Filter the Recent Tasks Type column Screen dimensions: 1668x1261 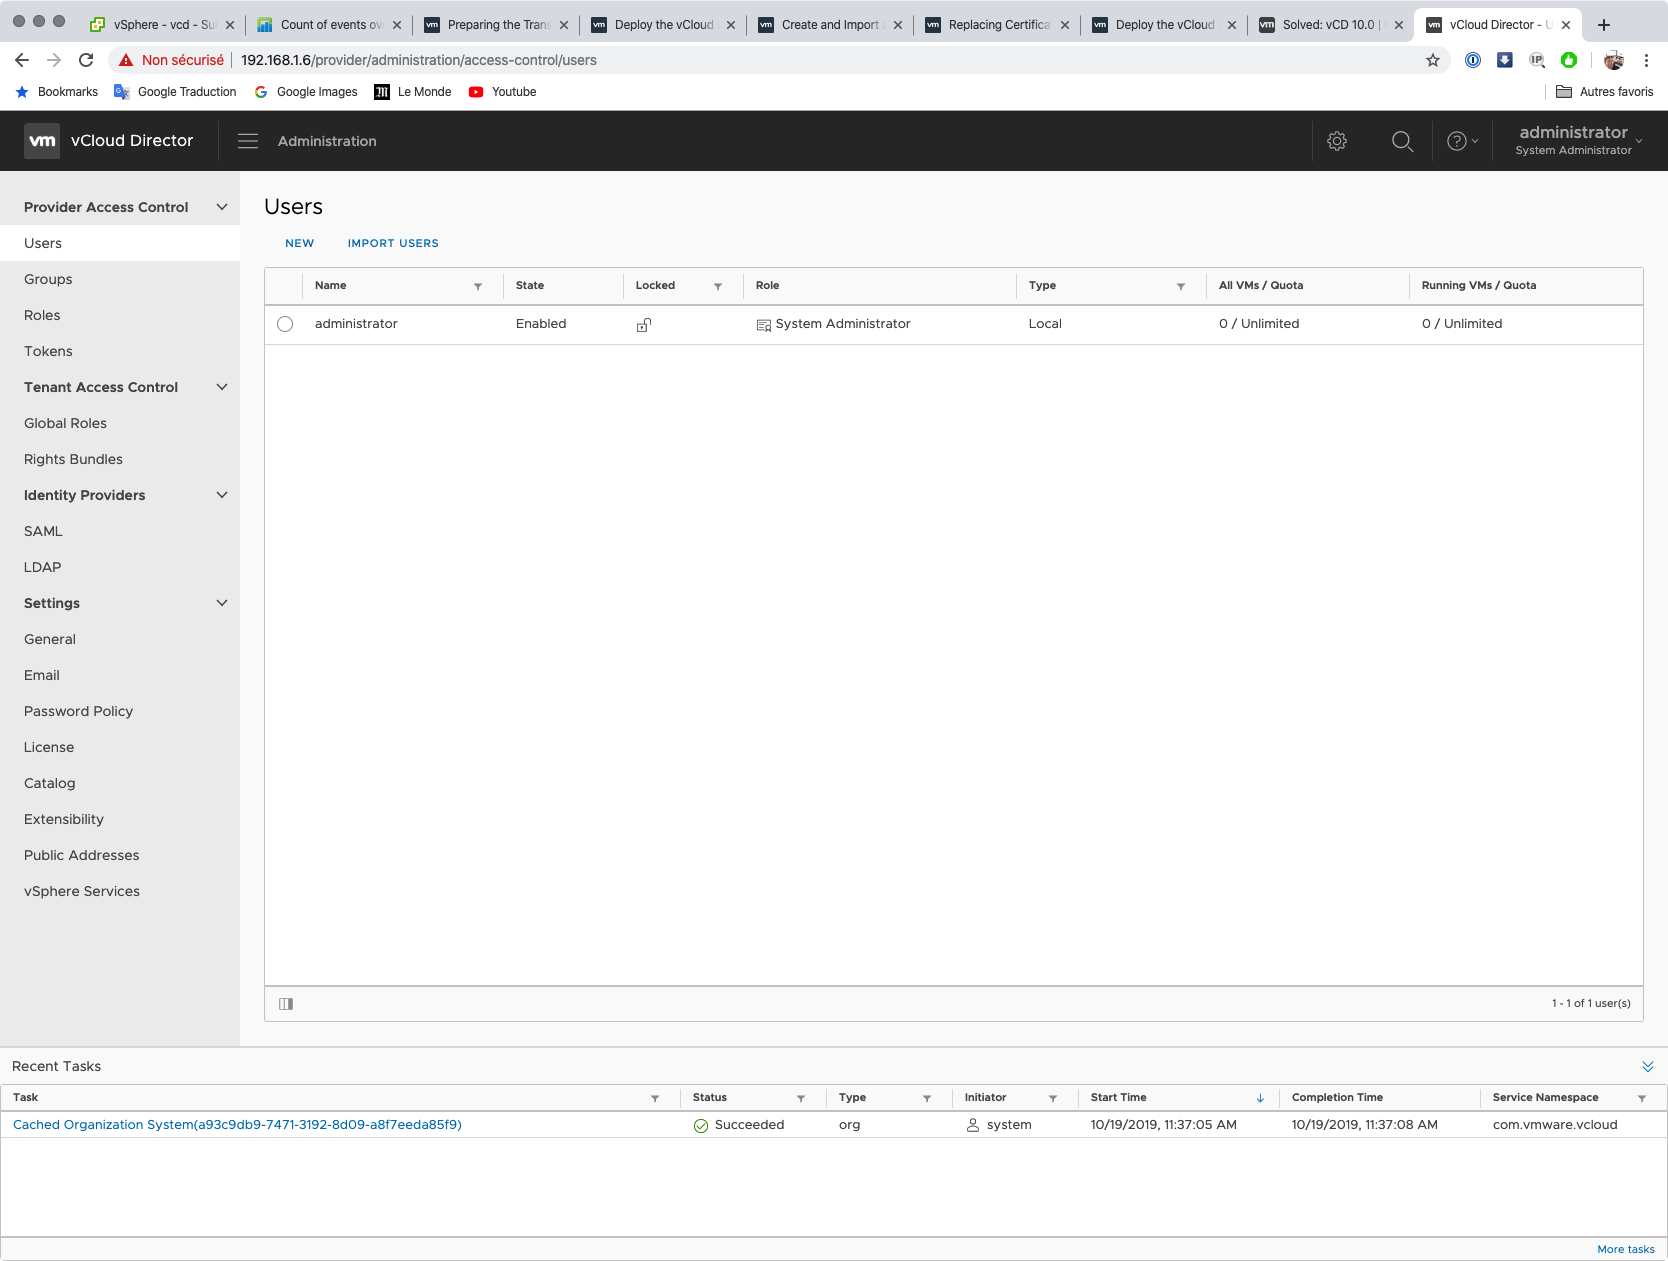(x=927, y=1098)
